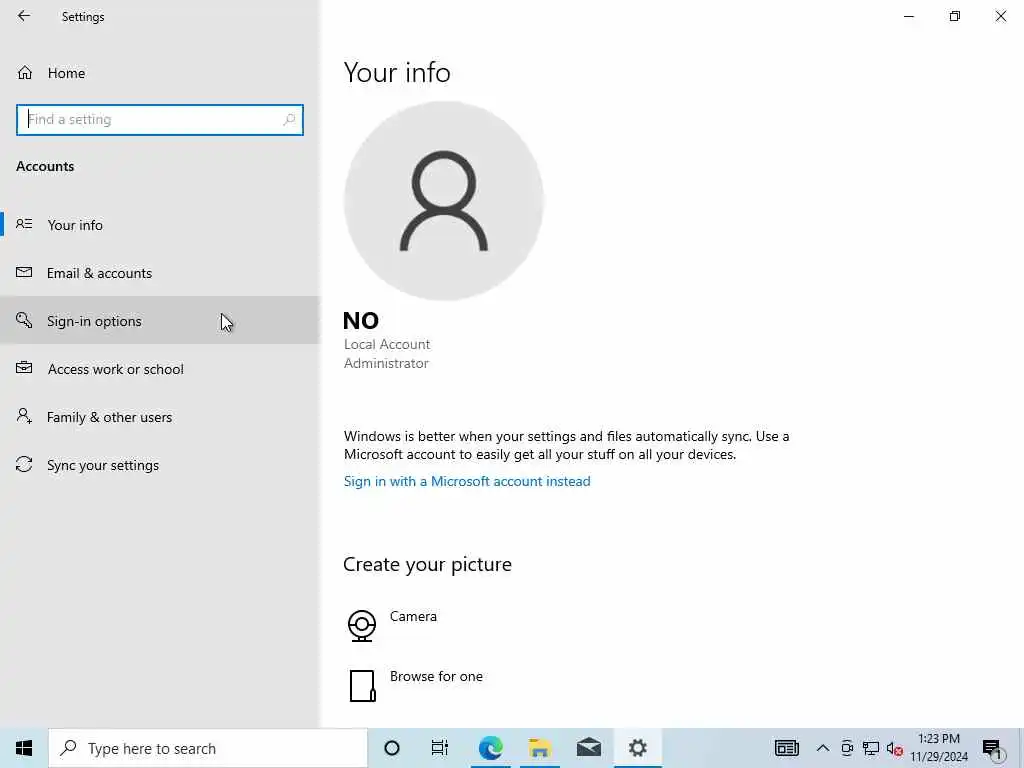Open the network tray icon
This screenshot has width=1024, height=768.
click(871, 748)
